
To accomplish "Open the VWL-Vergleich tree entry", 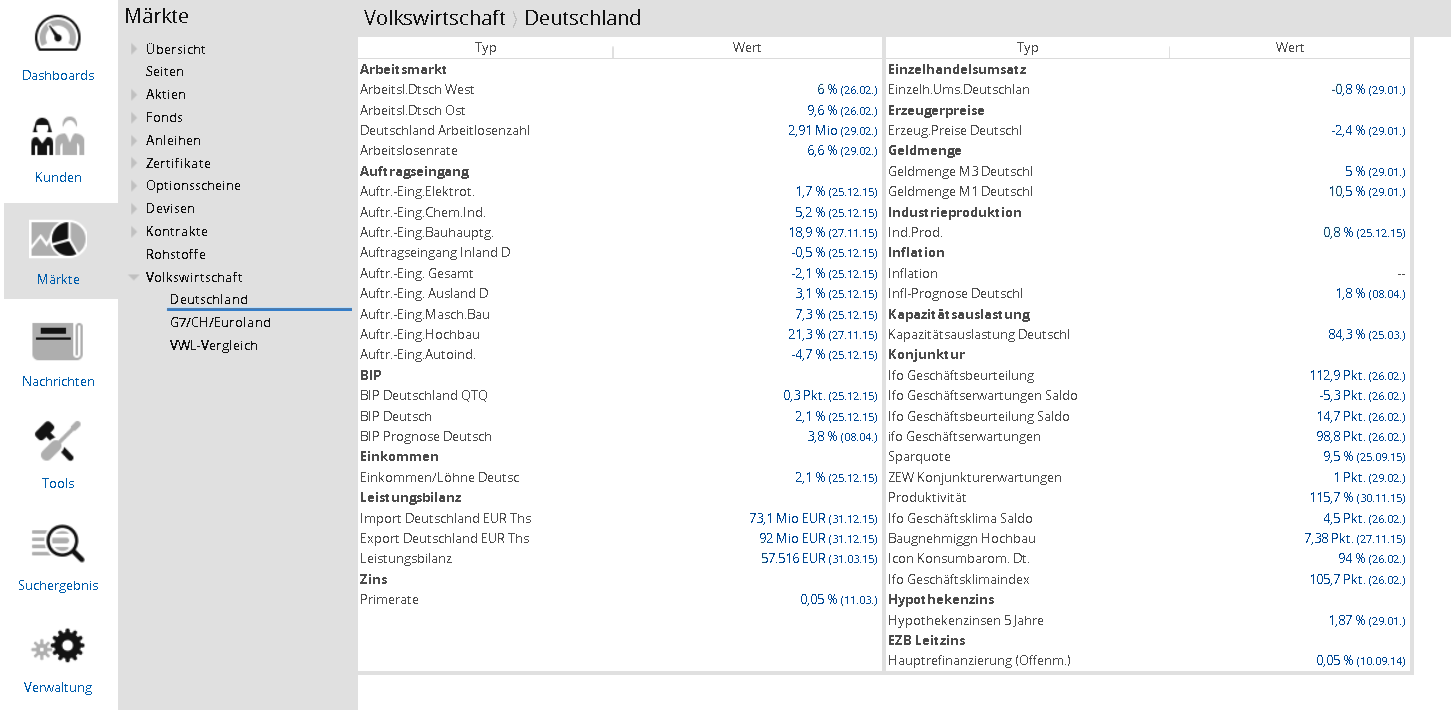I will tap(214, 346).
